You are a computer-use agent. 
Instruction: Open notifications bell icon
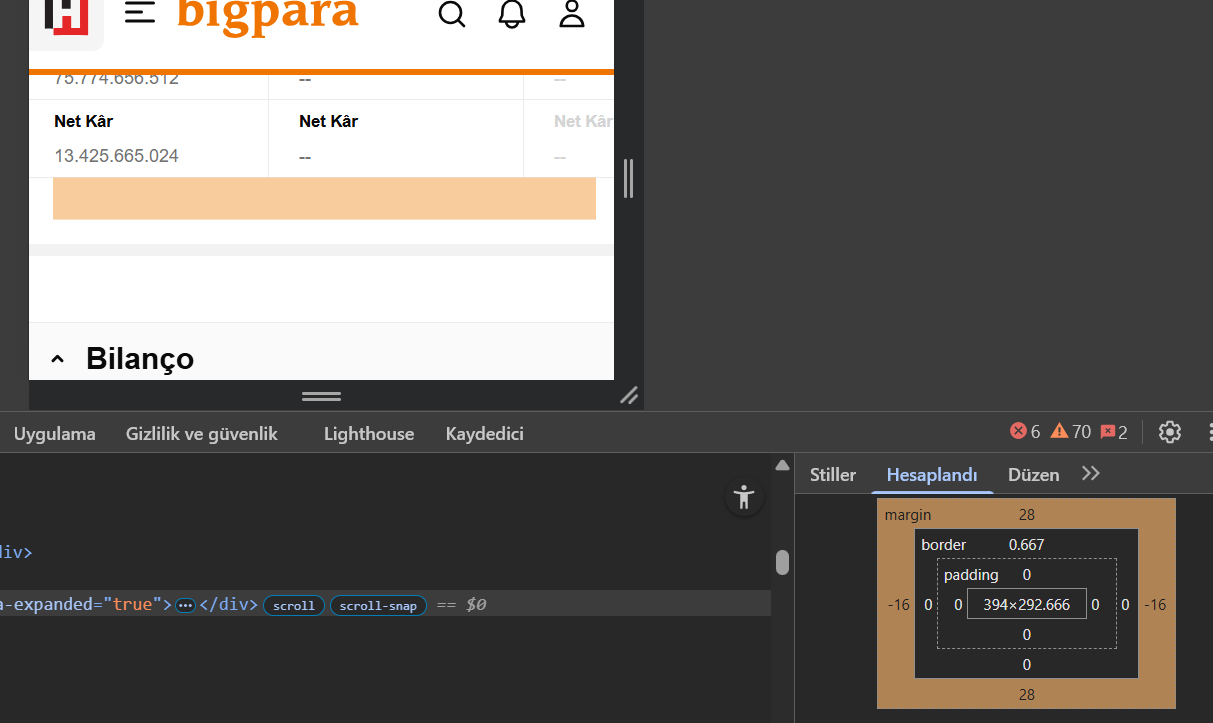[512, 13]
